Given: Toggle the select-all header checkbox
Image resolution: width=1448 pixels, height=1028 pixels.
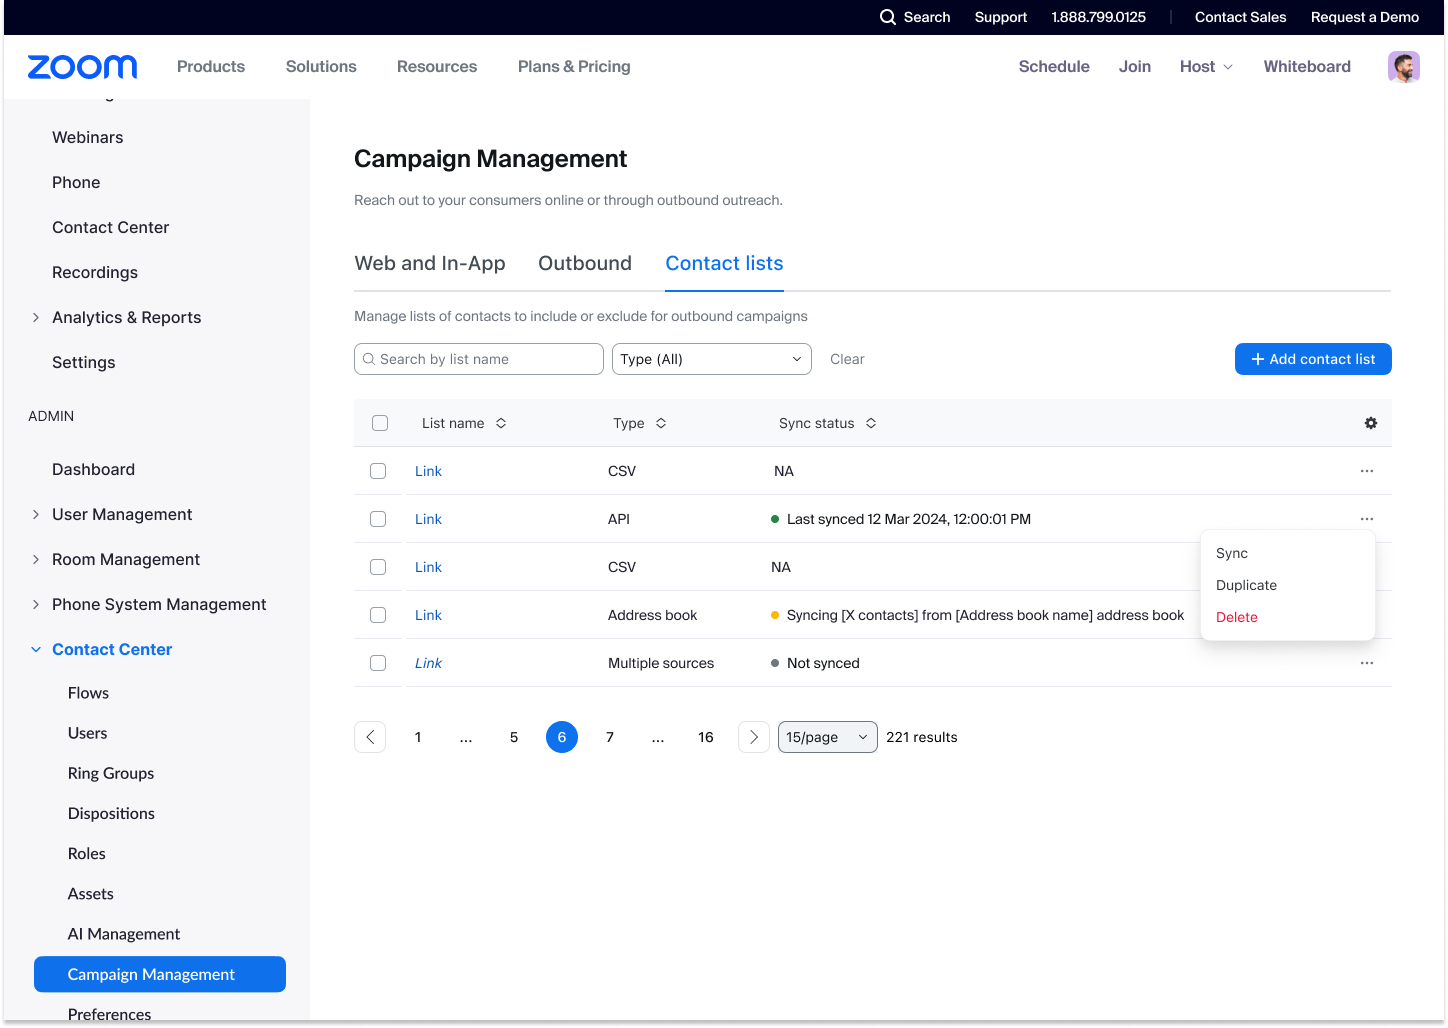Looking at the screenshot, I should click(x=380, y=423).
